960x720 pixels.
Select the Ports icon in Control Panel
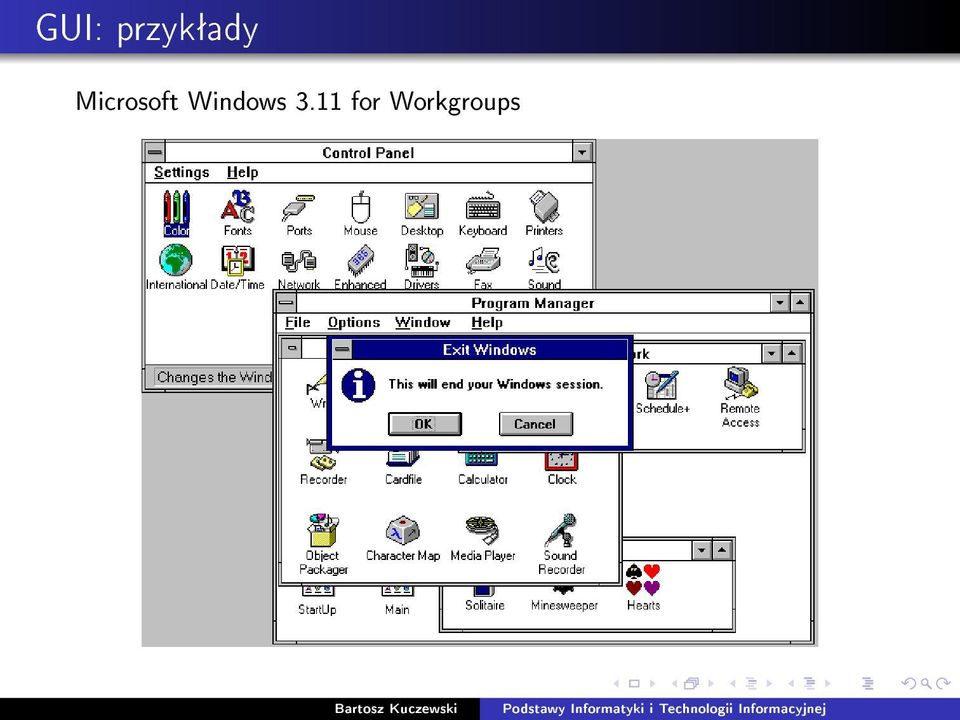tap(299, 214)
